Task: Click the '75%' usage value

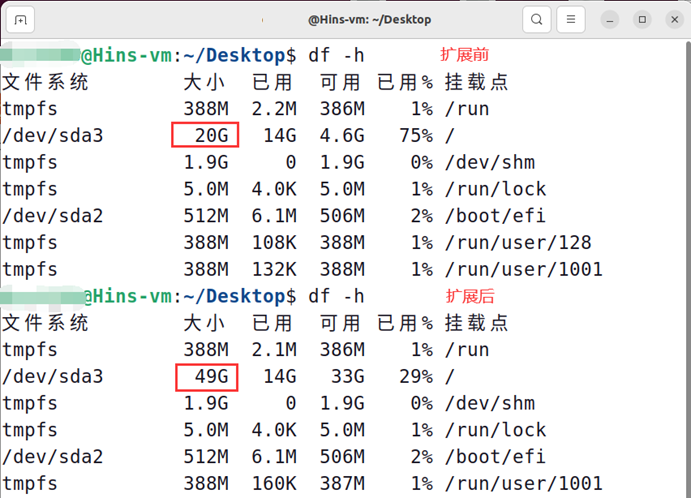Action: (416, 135)
